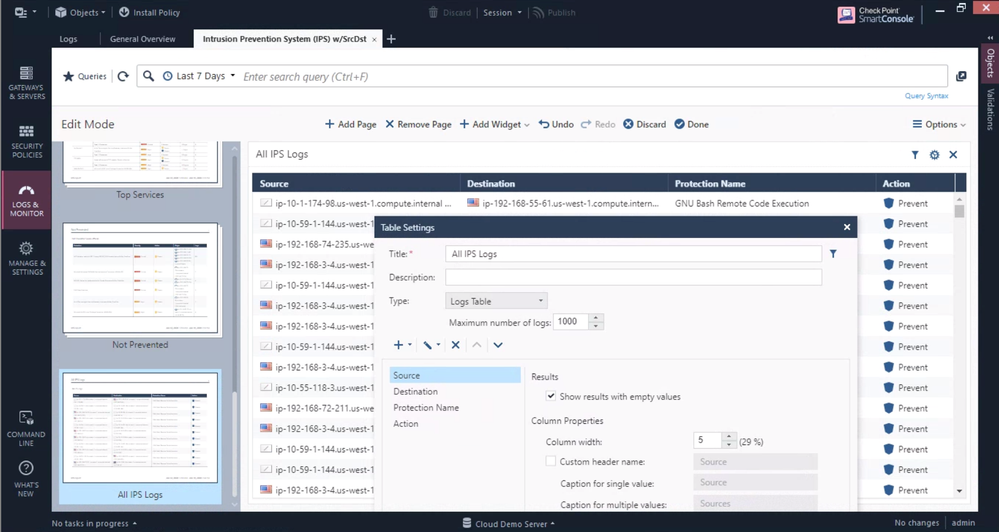
Task: Open the Command Line panel
Action: (x=26, y=428)
